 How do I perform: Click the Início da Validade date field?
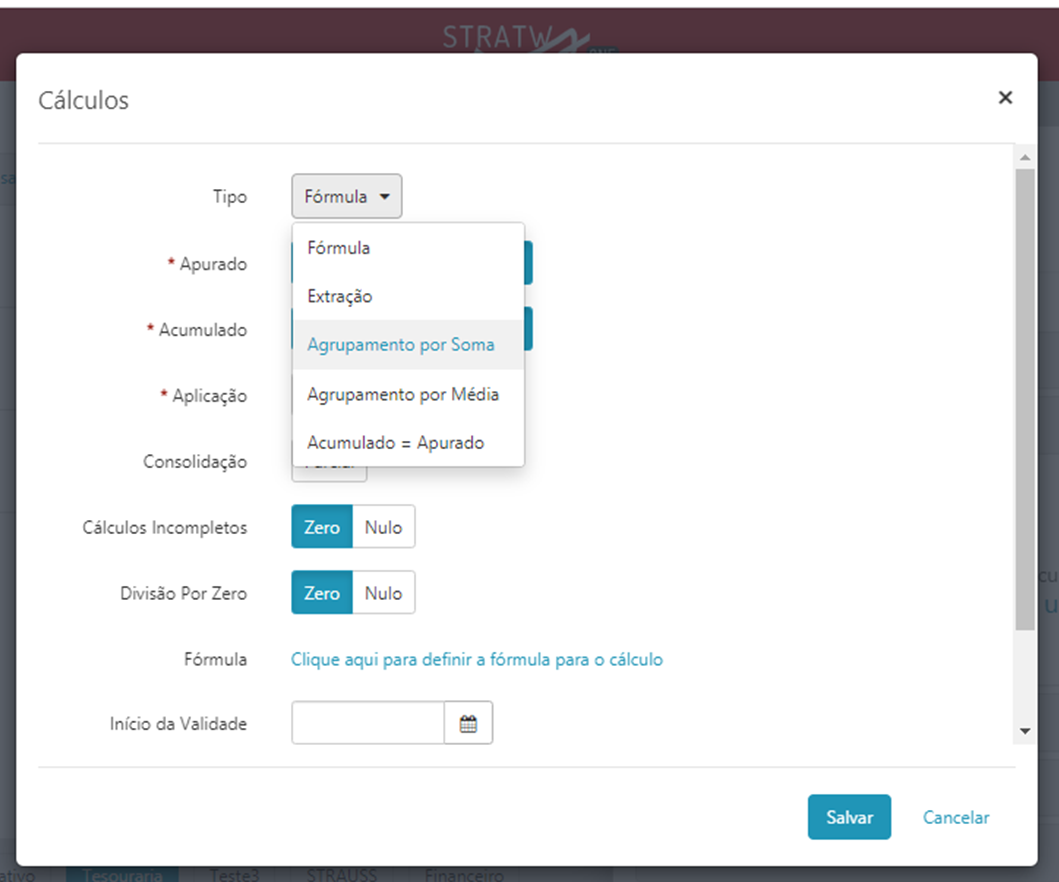(368, 723)
